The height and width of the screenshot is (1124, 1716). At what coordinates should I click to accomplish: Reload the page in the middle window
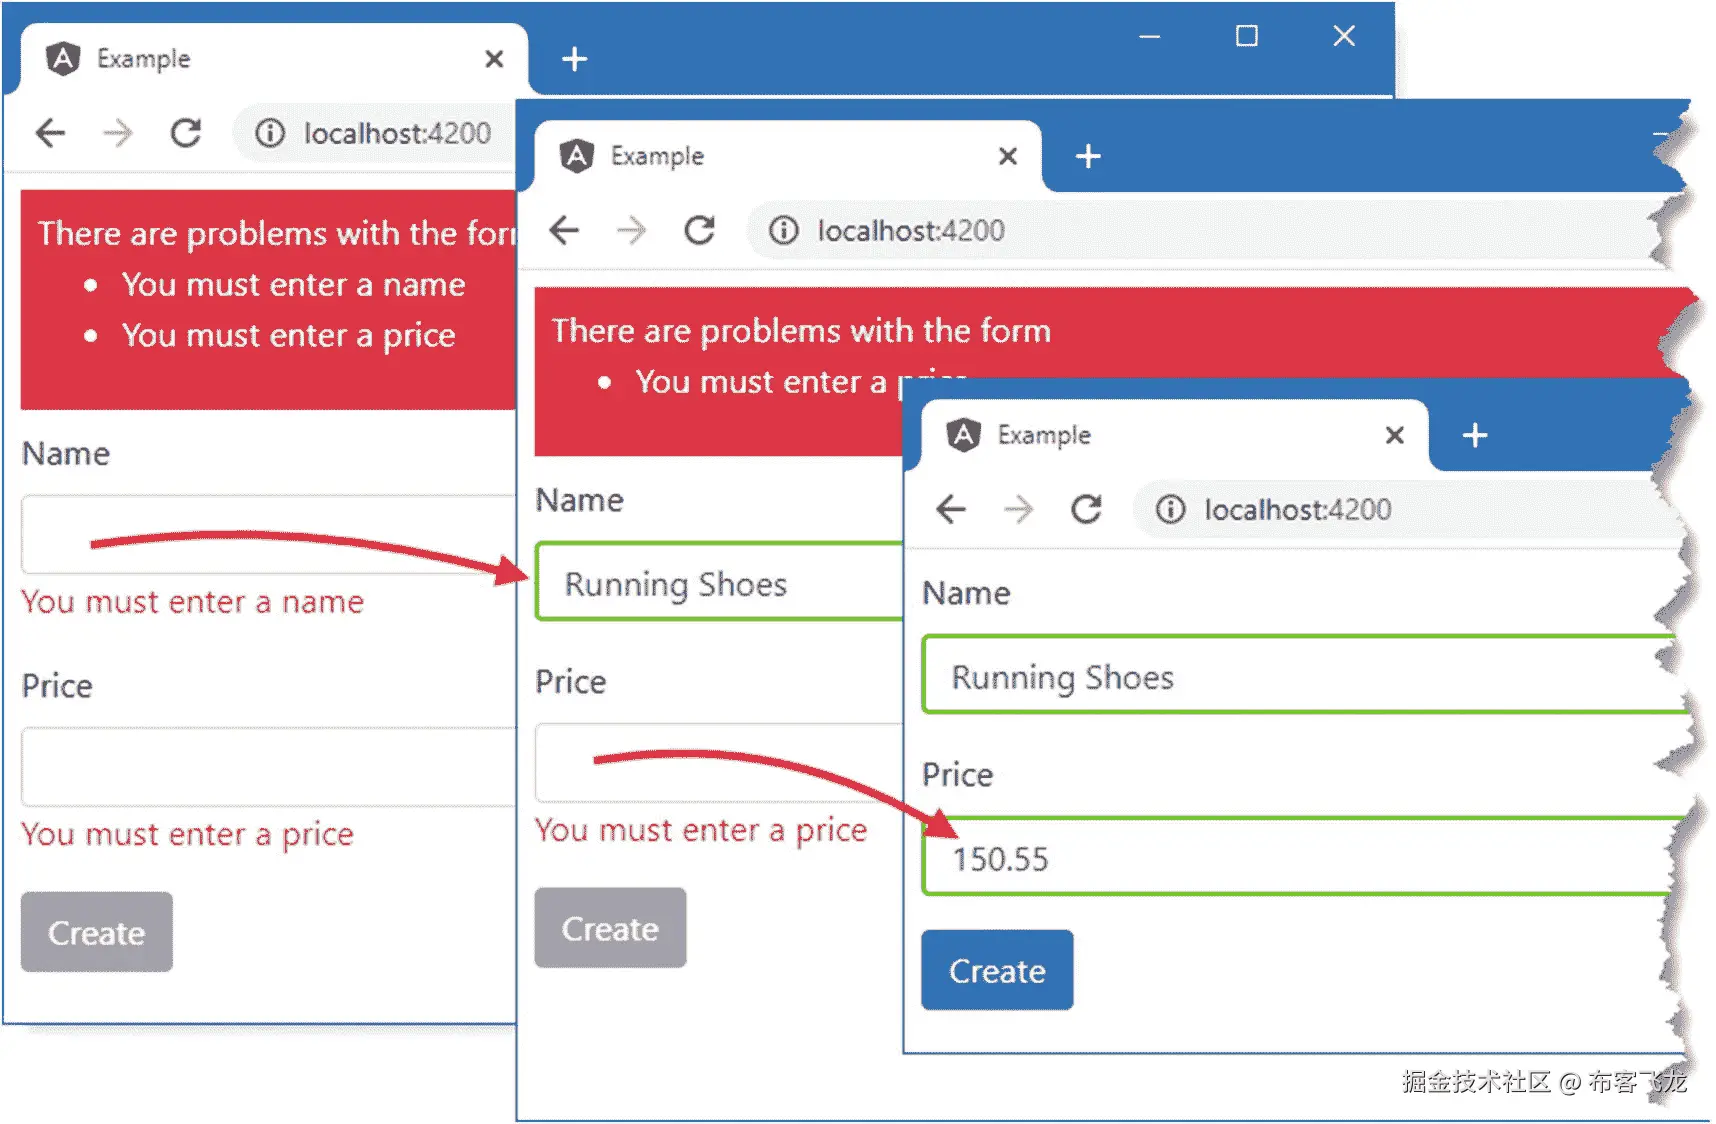coord(700,231)
